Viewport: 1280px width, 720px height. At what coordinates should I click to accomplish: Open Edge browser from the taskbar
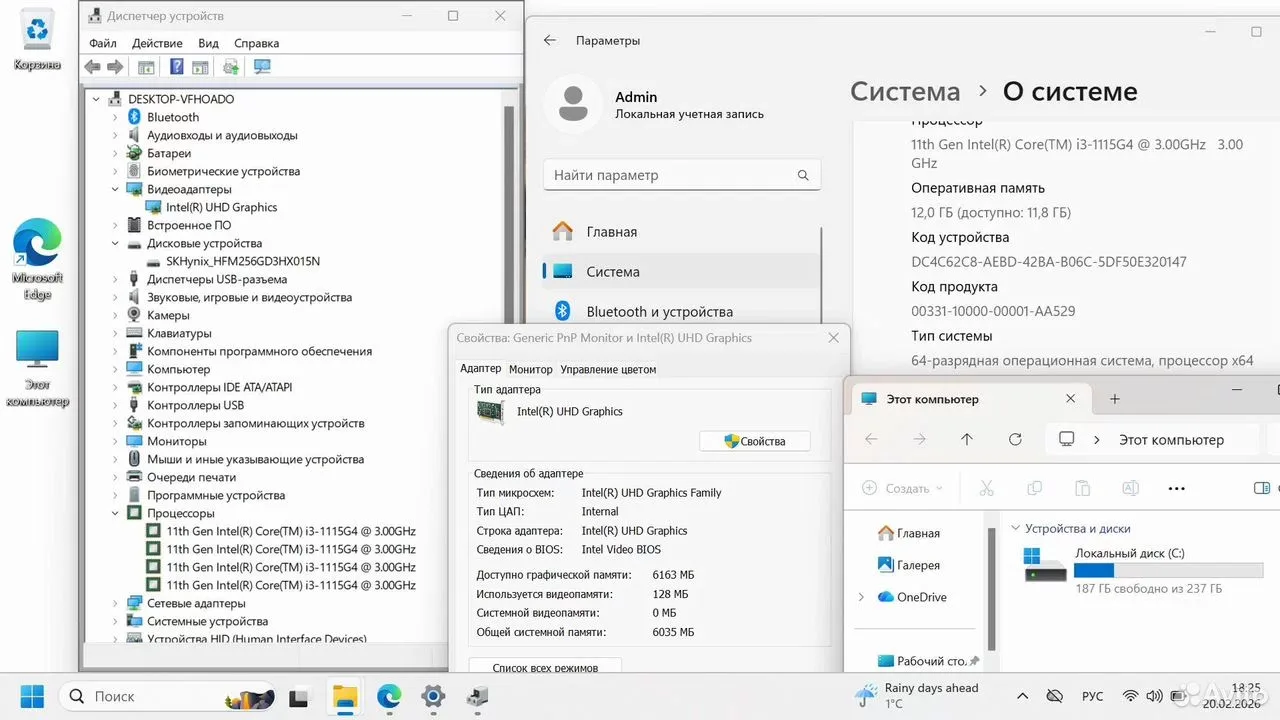[x=389, y=696]
